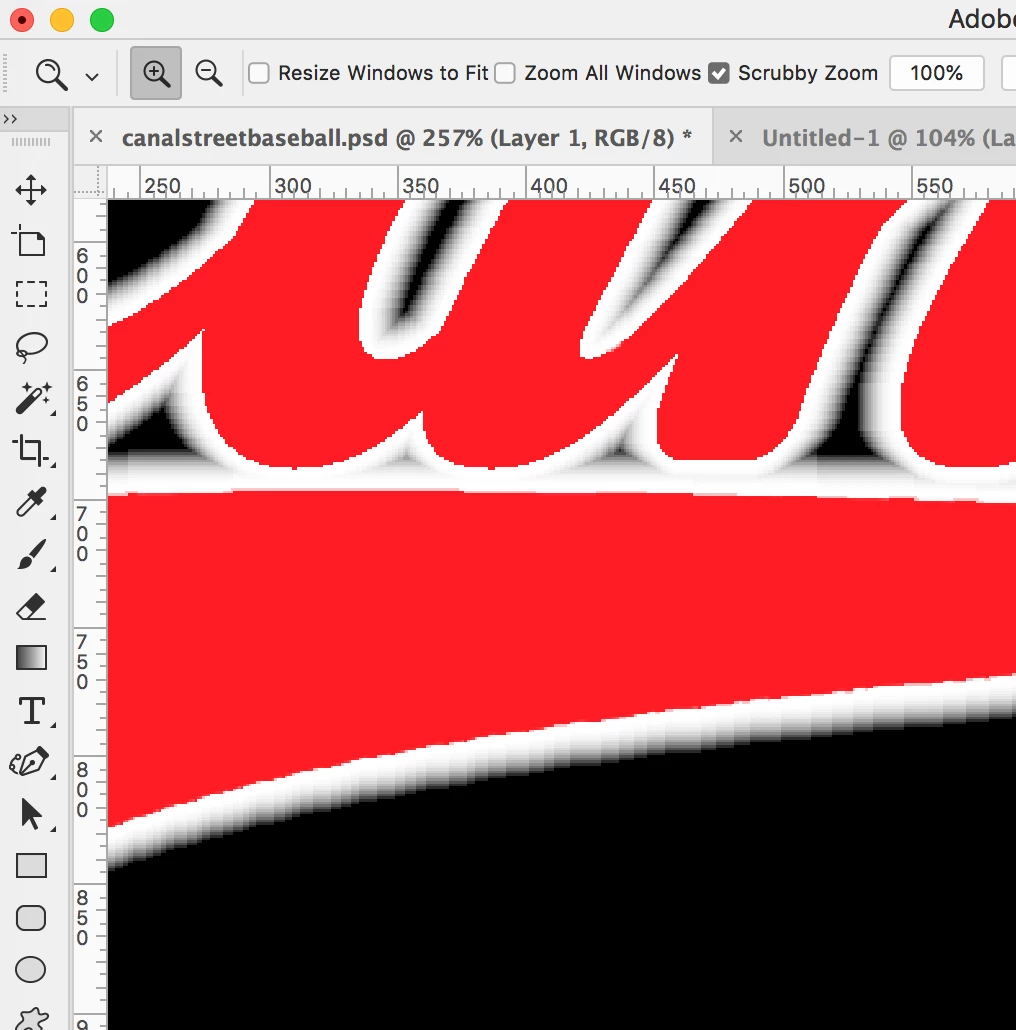1016x1030 pixels.
Task: Select the Horizontal Type tool
Action: coord(32,711)
